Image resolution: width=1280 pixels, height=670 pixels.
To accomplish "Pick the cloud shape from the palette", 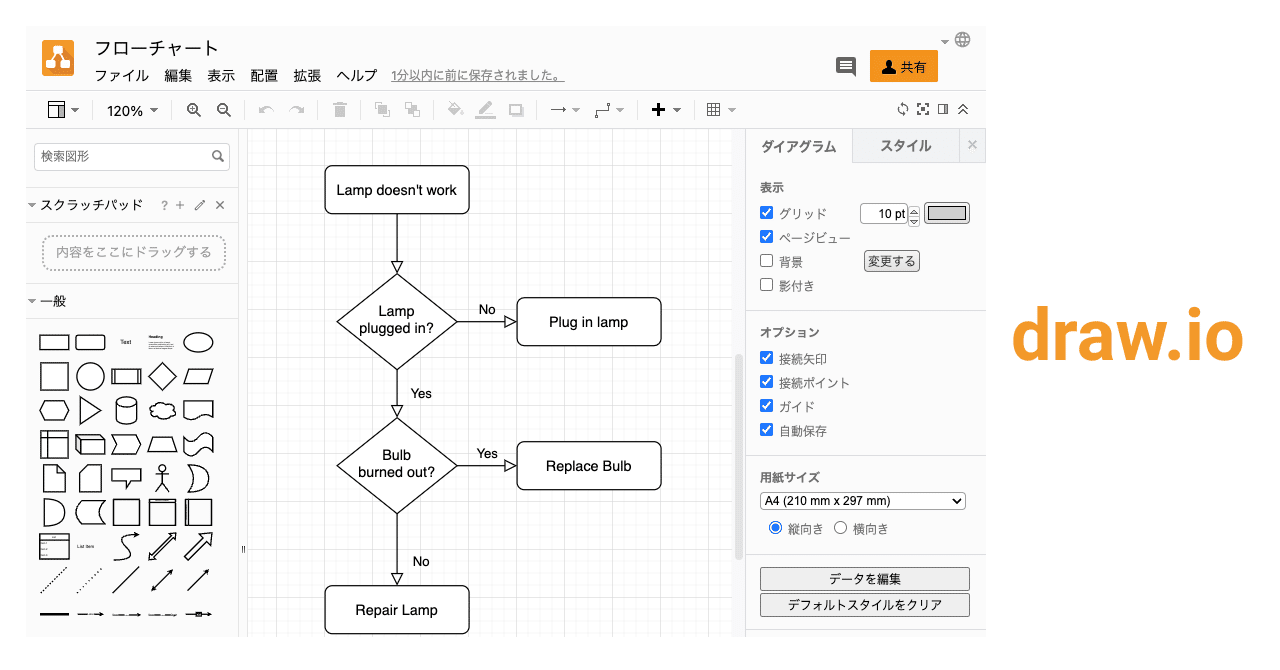I will click(x=162, y=410).
